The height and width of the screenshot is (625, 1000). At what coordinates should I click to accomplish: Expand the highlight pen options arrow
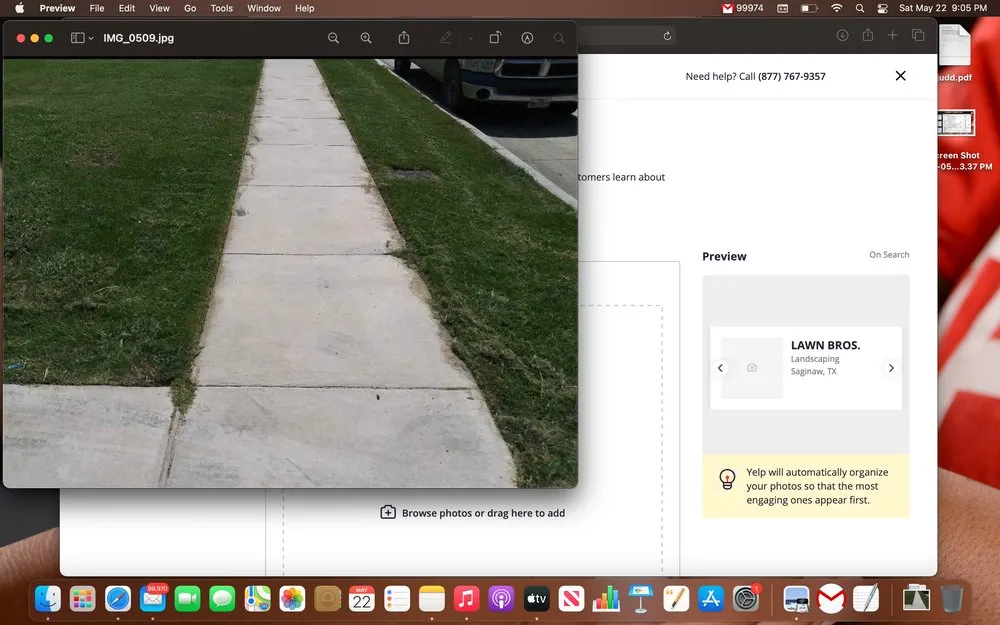470,38
